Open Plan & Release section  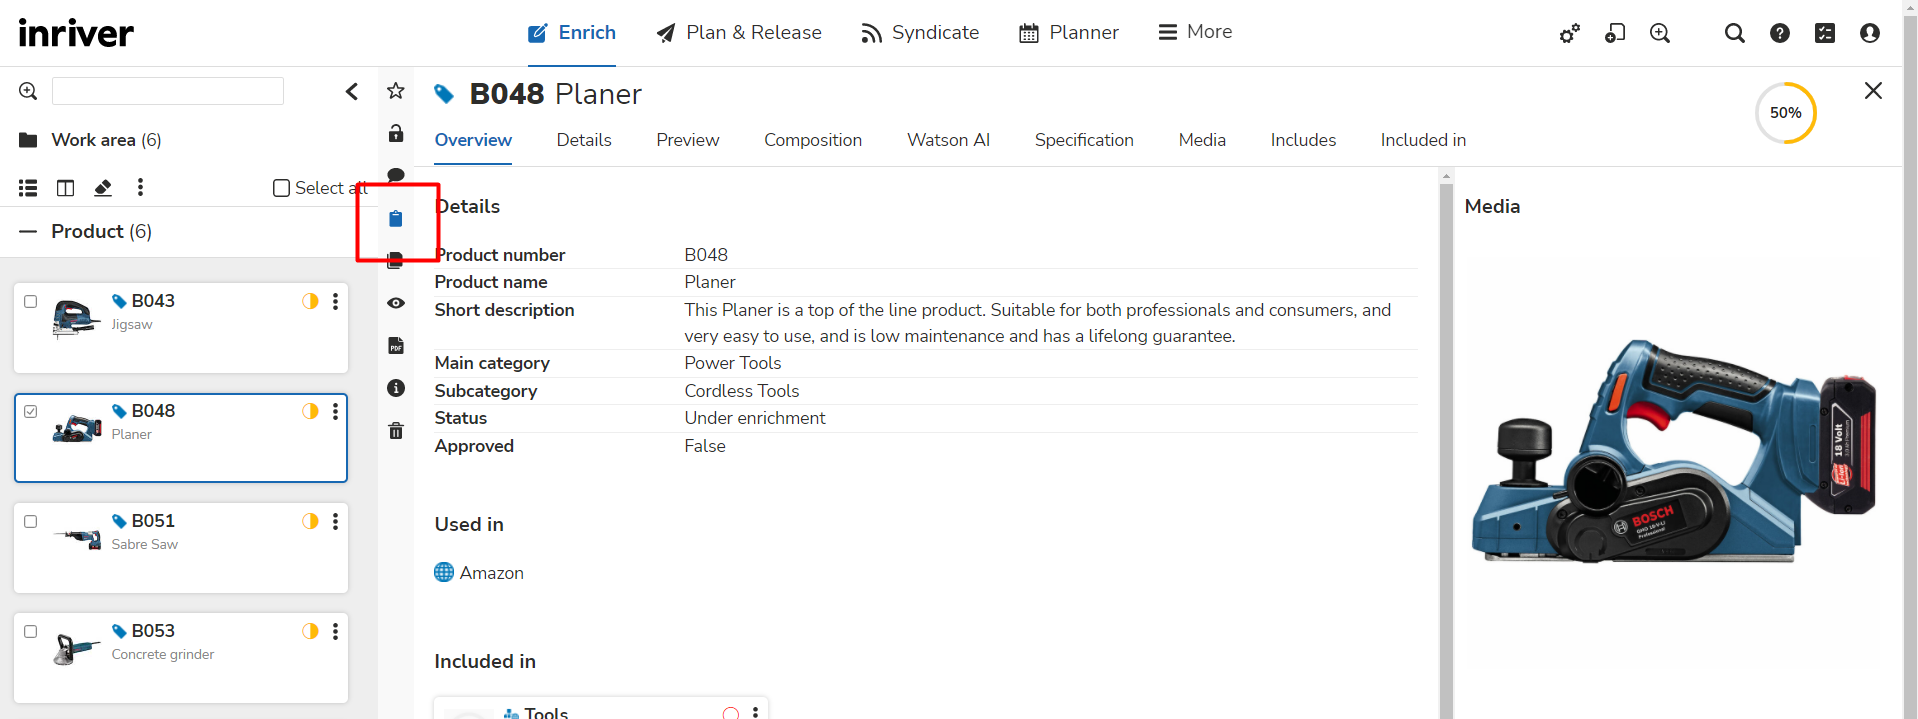[x=739, y=32]
